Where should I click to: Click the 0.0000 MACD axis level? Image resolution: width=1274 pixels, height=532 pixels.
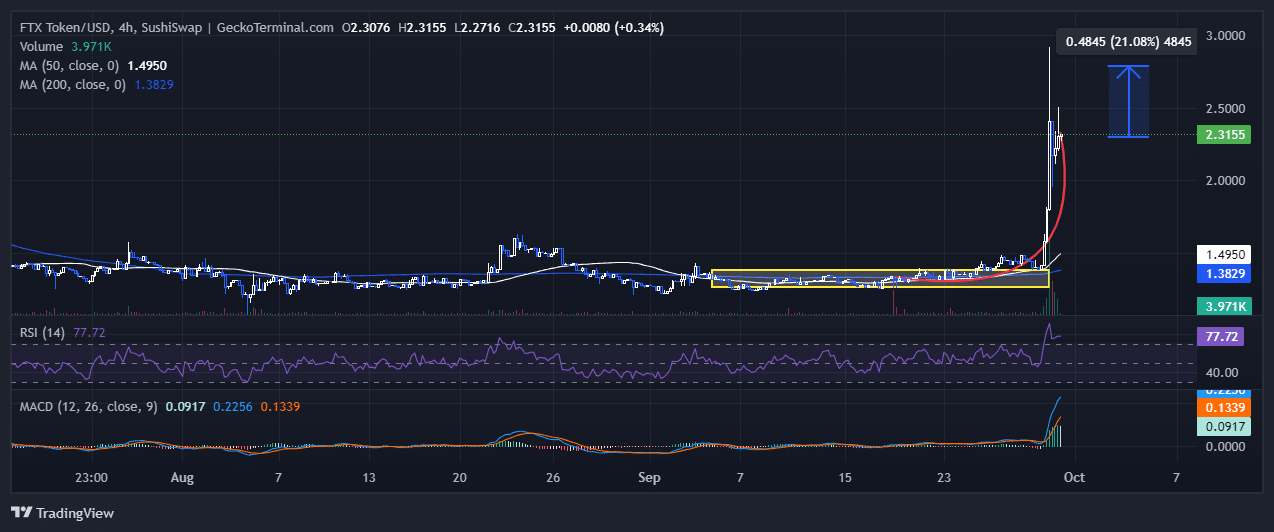click(1225, 447)
